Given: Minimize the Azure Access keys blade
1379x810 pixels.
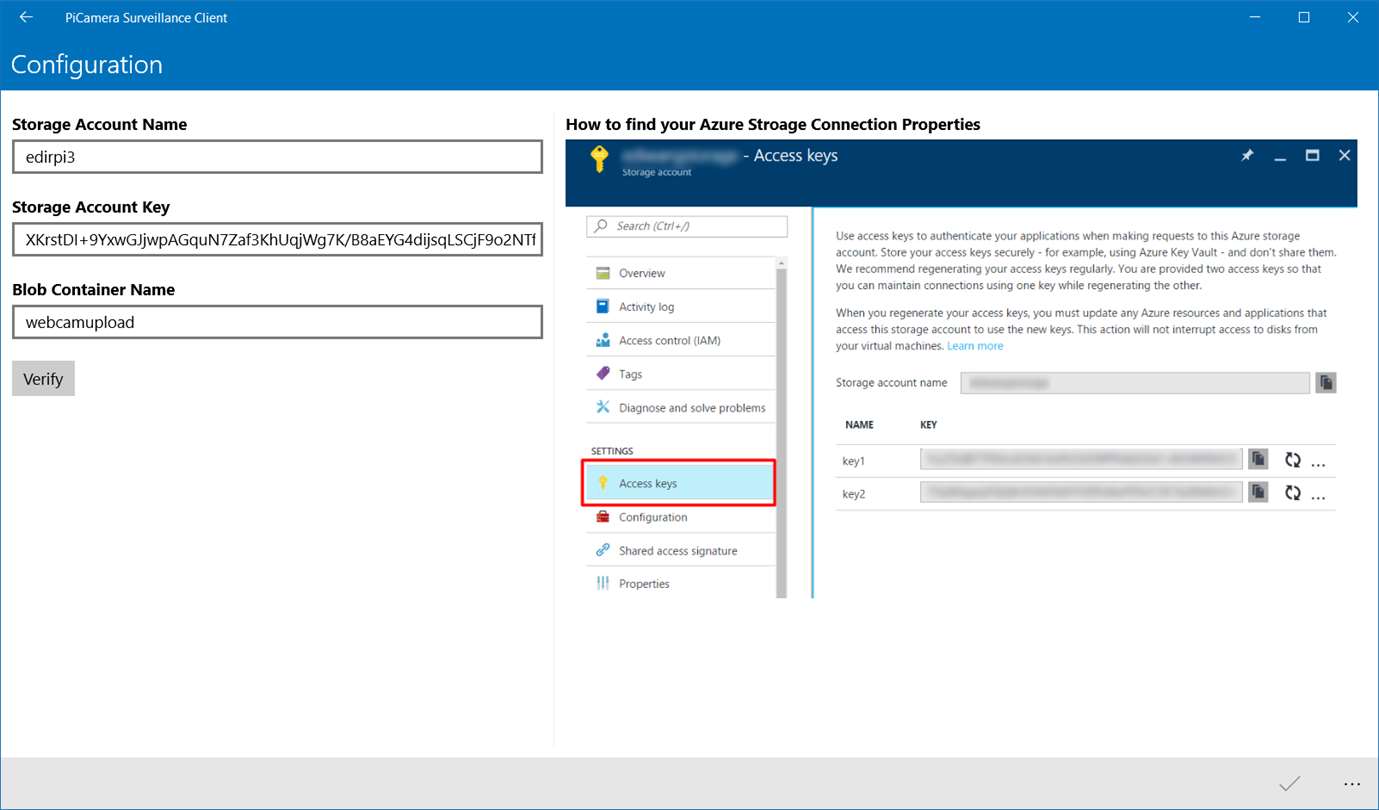Looking at the screenshot, I should [1280, 158].
